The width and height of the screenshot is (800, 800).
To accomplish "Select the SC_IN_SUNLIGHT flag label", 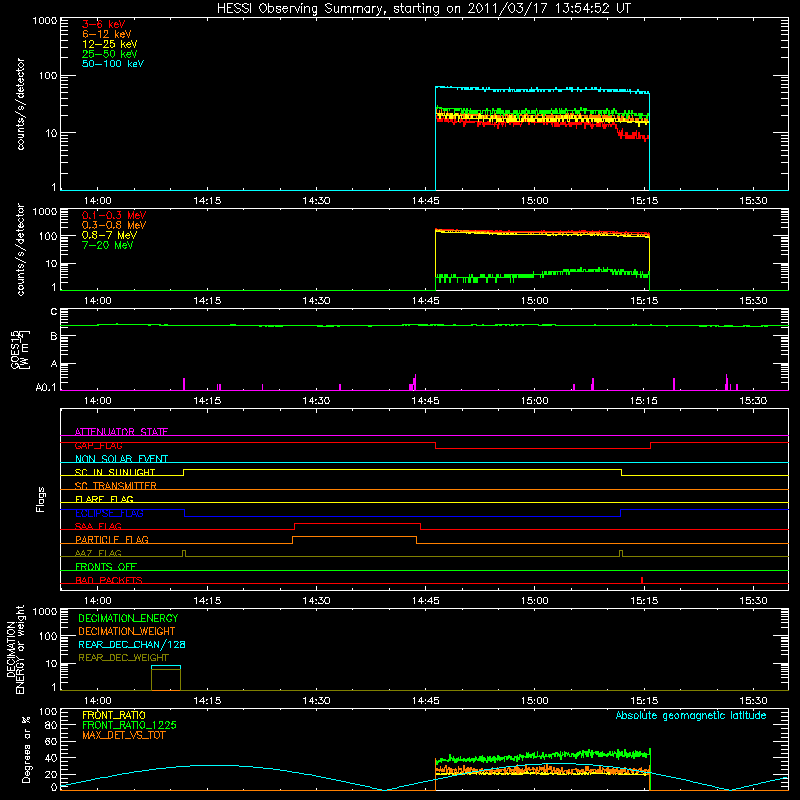I will coord(115,472).
